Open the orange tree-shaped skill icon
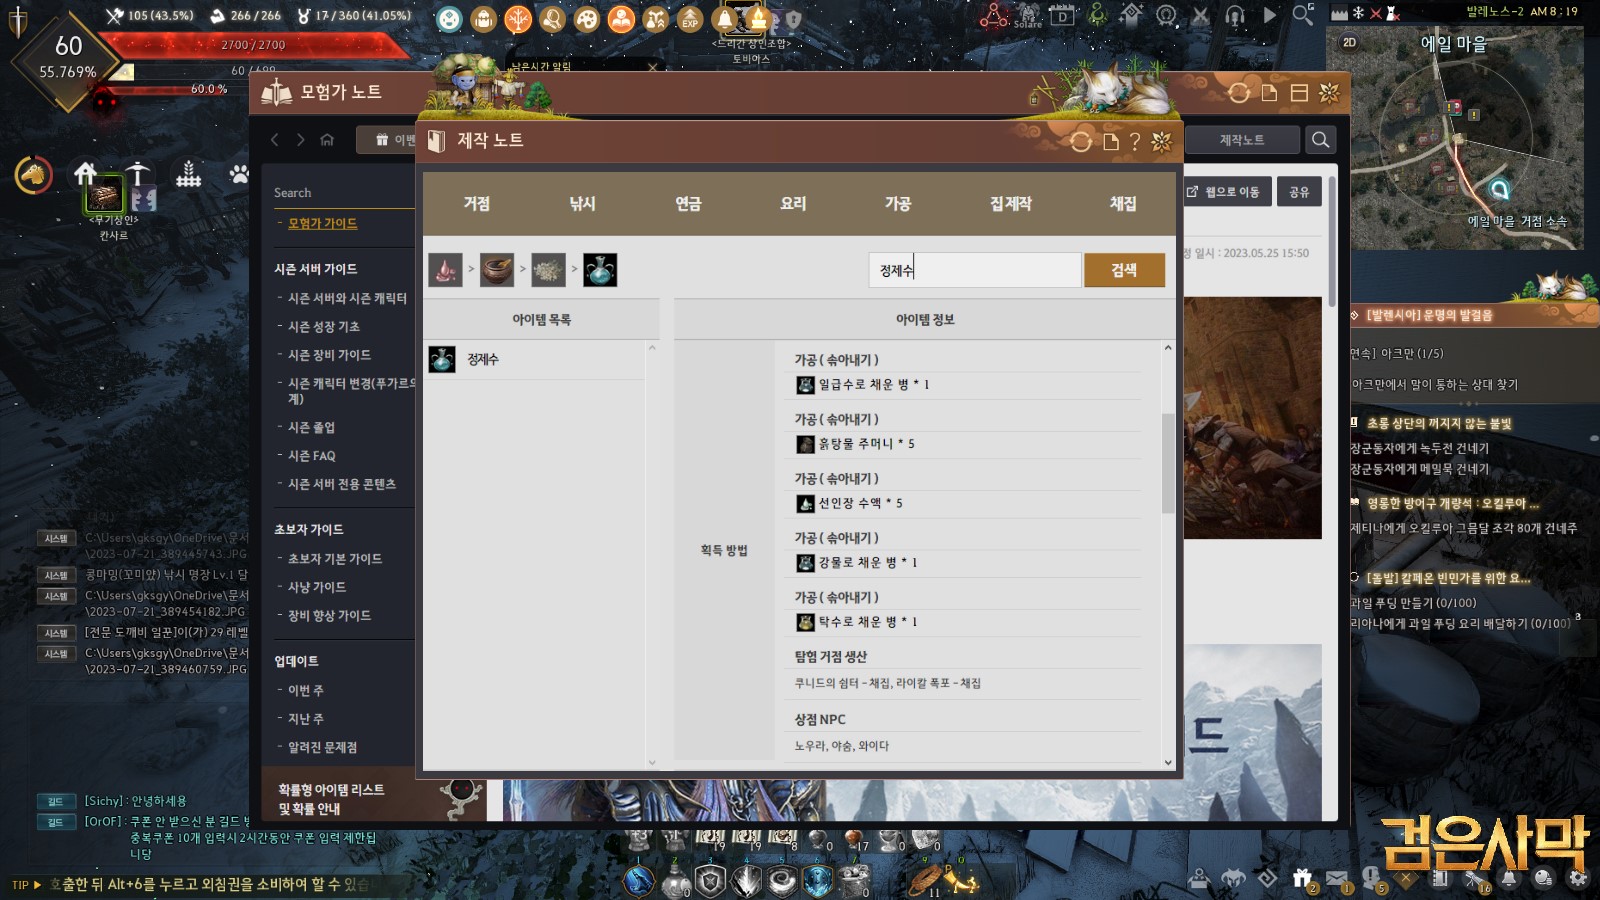The image size is (1600, 900). coord(518,18)
